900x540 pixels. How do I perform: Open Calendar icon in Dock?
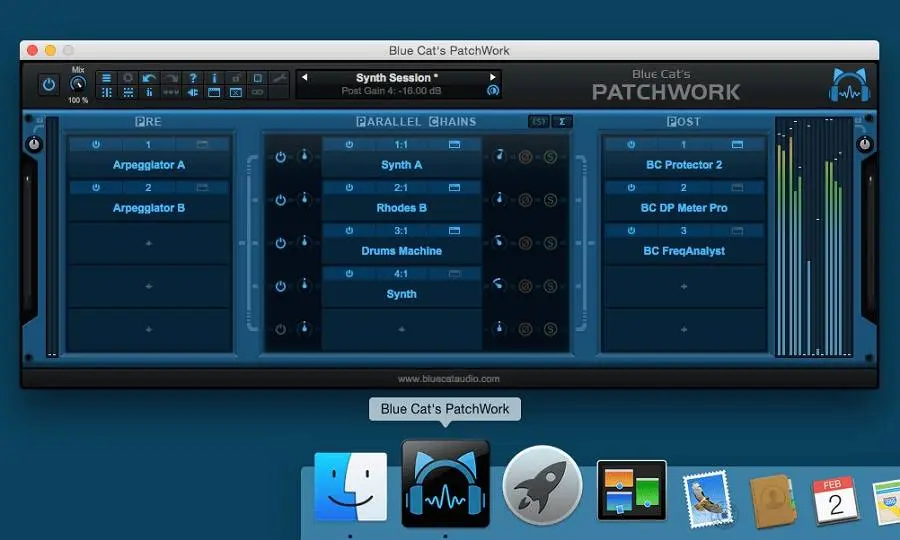coord(836,499)
